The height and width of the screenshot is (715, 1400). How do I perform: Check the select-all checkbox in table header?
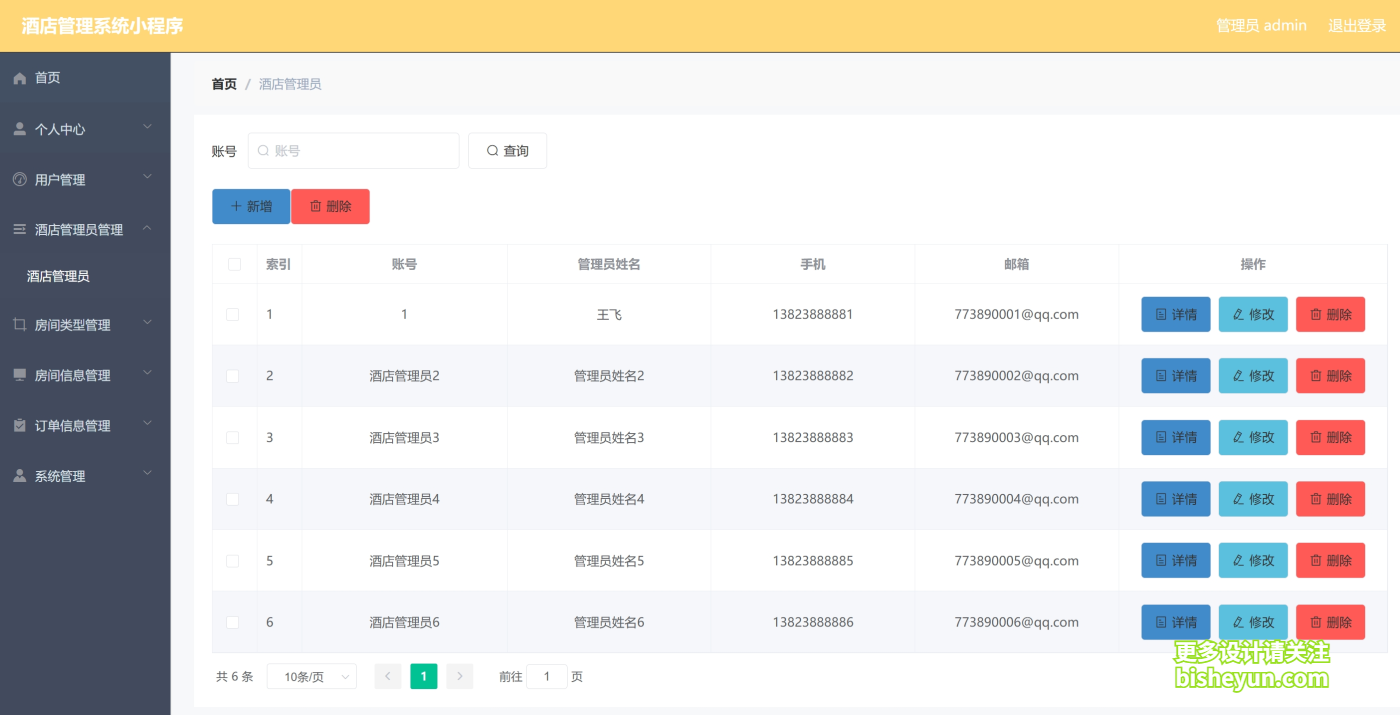[233, 263]
